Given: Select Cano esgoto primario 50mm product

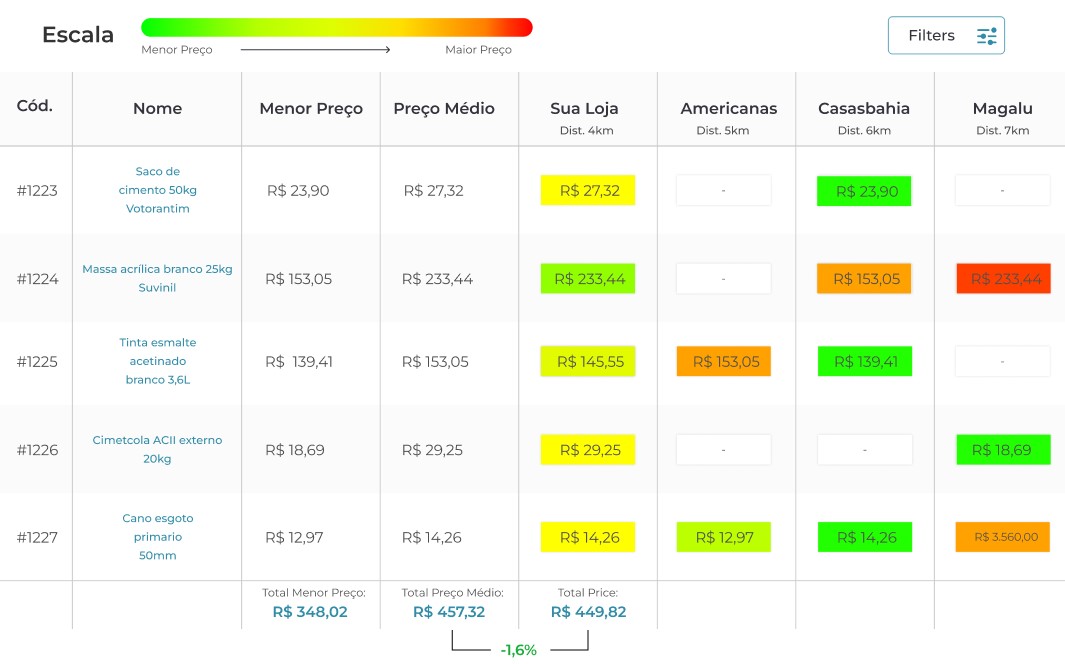Looking at the screenshot, I should (x=157, y=537).
